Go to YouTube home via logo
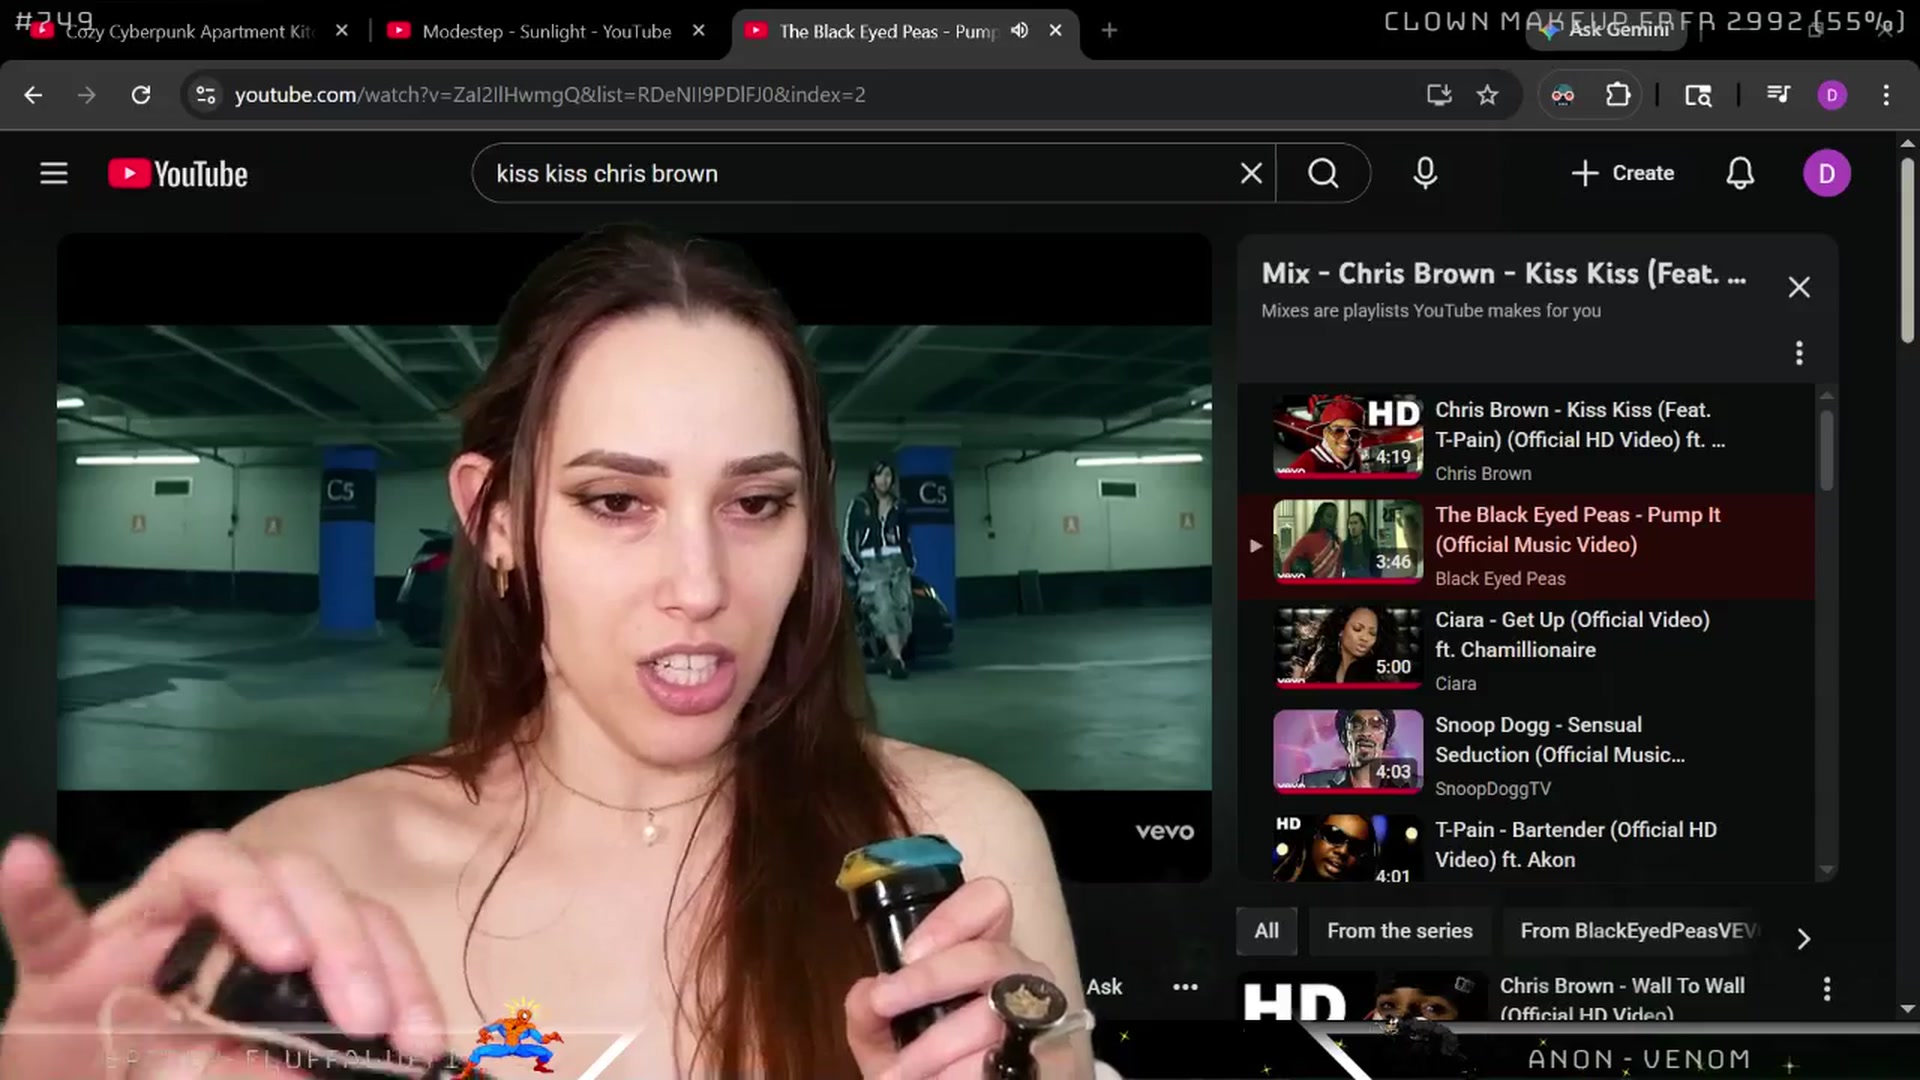This screenshot has height=1080, width=1920. click(x=178, y=174)
